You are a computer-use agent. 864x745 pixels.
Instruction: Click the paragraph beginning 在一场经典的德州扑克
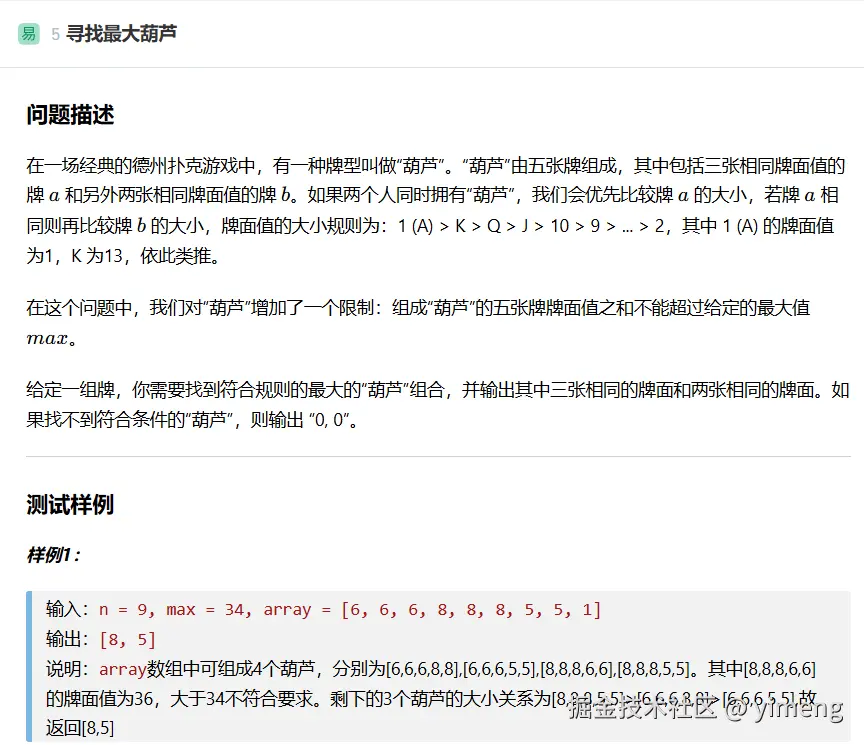(x=436, y=210)
